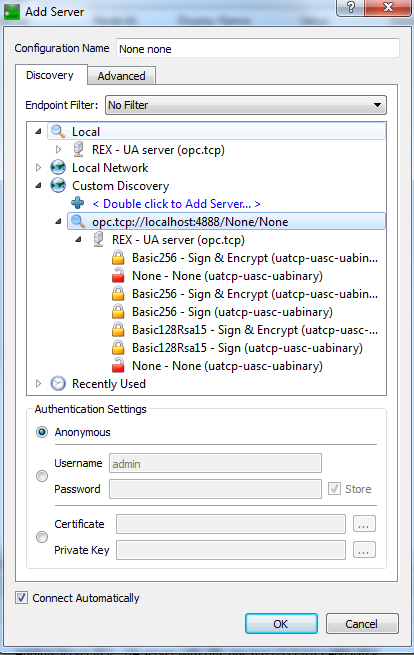
Task: Toggle the Connect Automatically checkbox
Action: pos(21,597)
